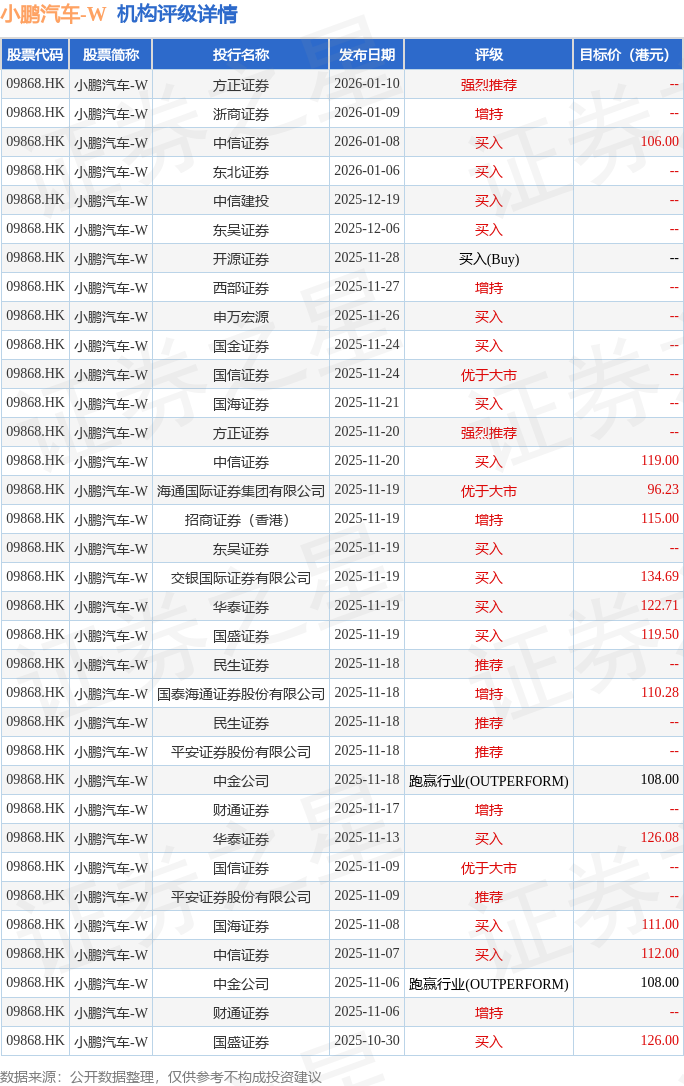
Task: Click the date cell 2025-11-26
Action: 367,316
